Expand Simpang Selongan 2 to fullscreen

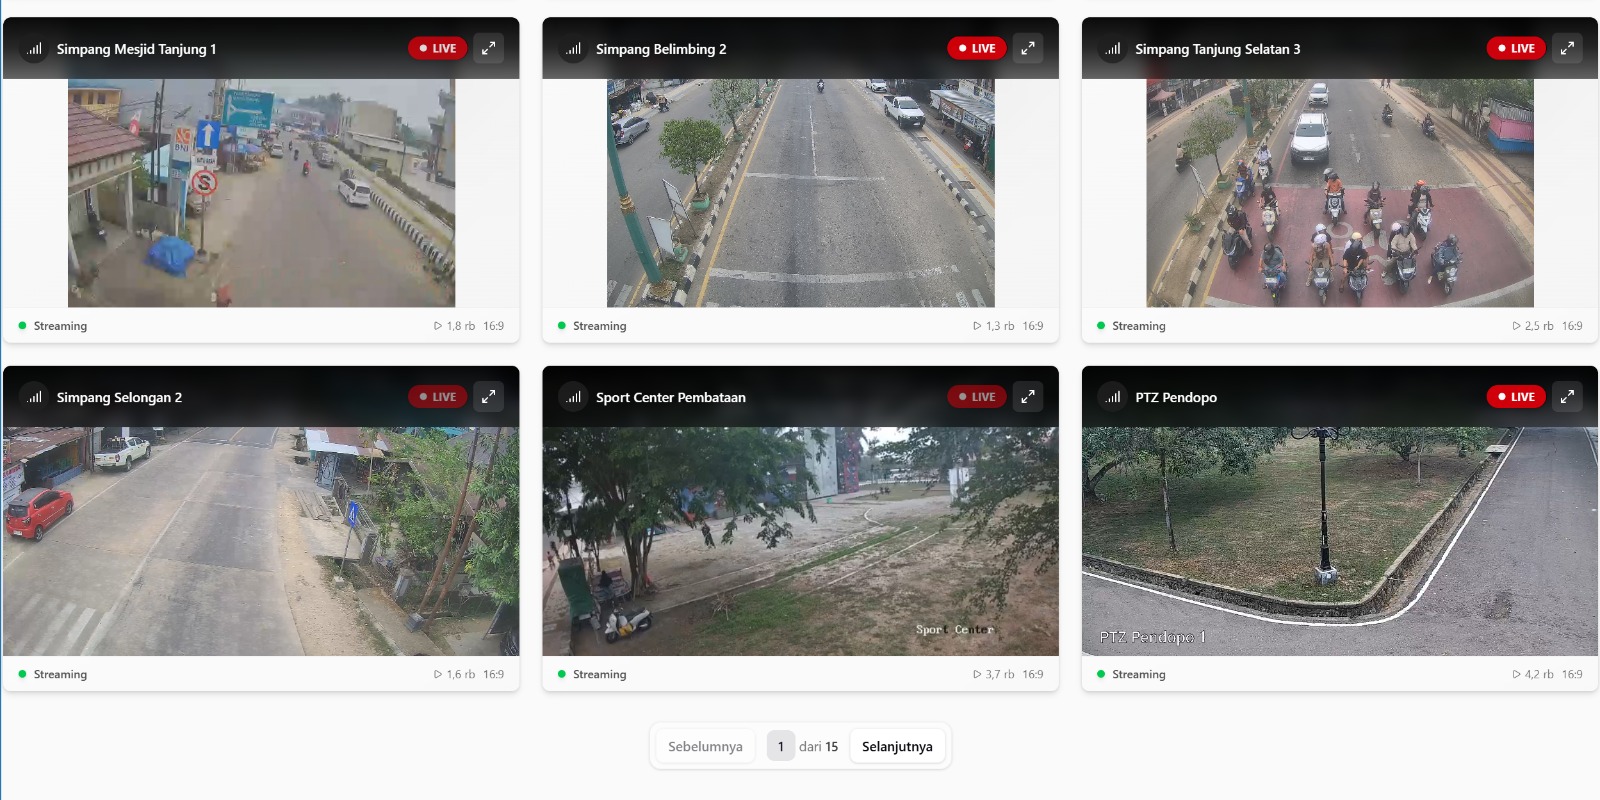click(488, 397)
